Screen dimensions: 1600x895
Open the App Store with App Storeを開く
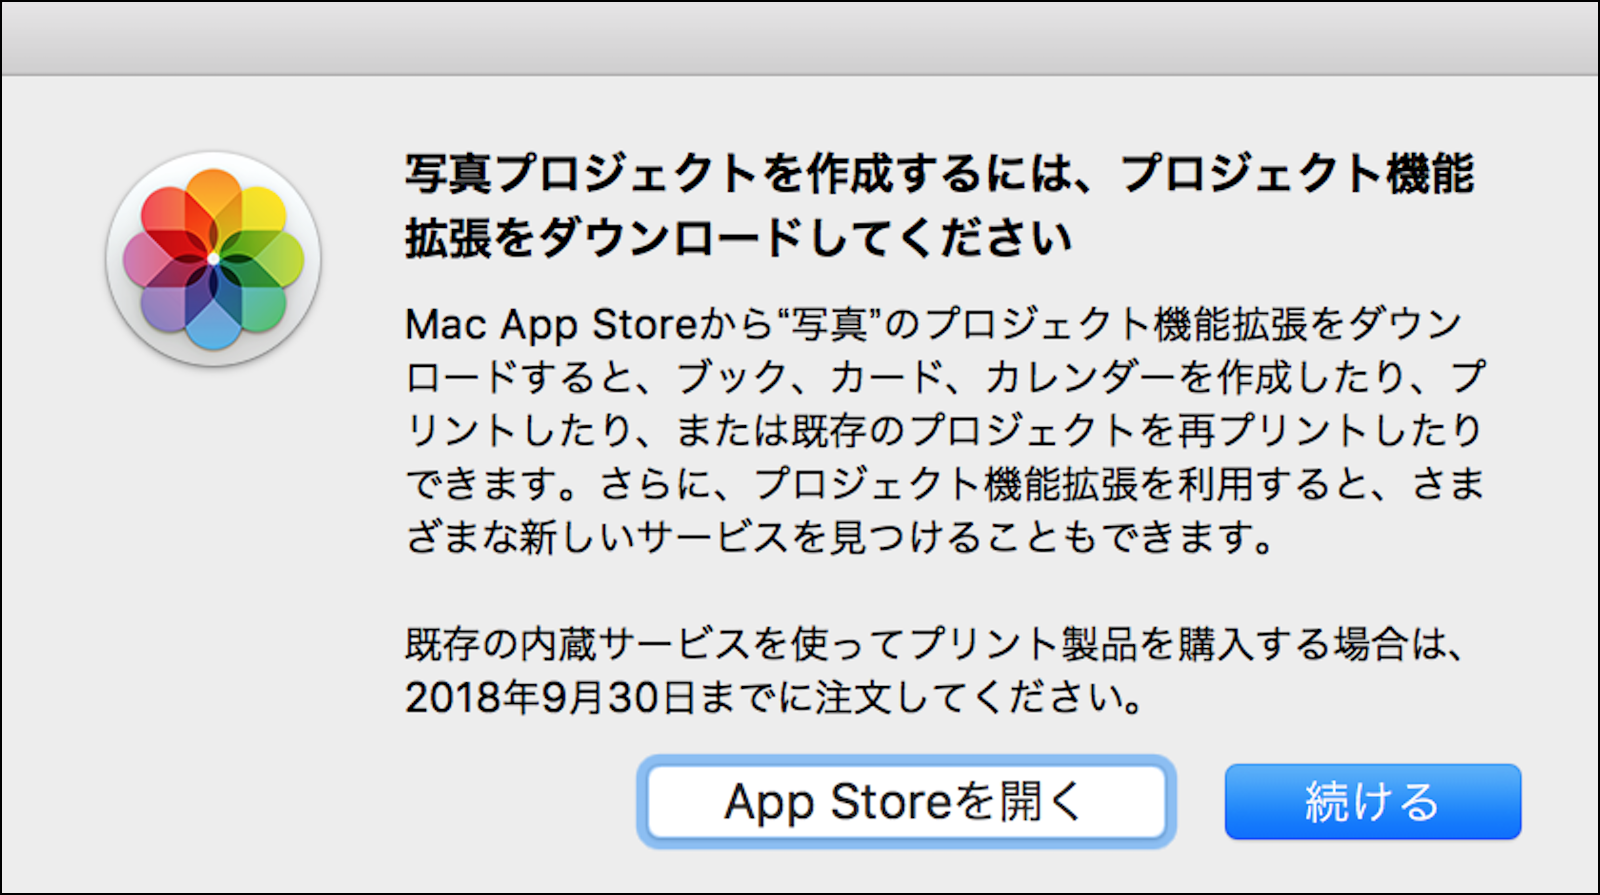coord(905,802)
